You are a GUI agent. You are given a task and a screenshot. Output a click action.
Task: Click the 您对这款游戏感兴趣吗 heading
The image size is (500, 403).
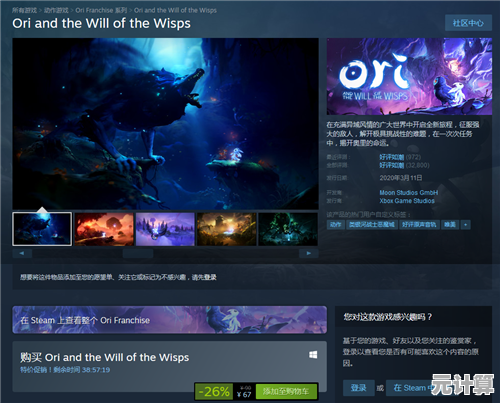[x=388, y=317]
